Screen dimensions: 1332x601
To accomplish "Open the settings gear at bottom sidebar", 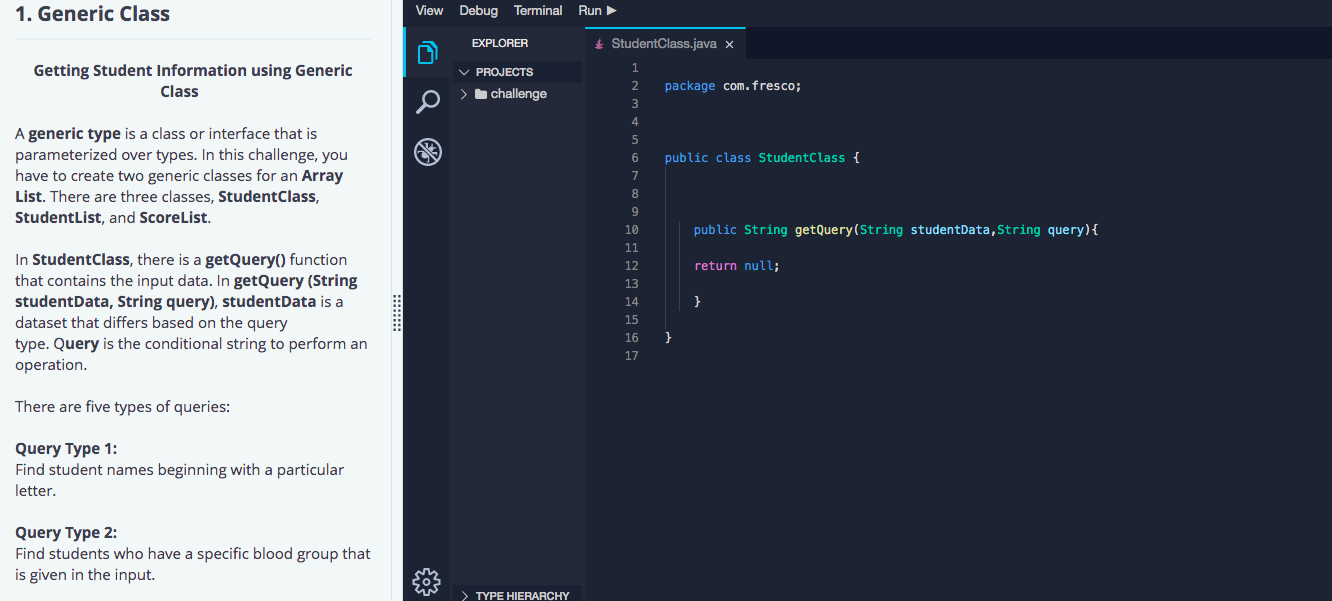I will point(427,581).
